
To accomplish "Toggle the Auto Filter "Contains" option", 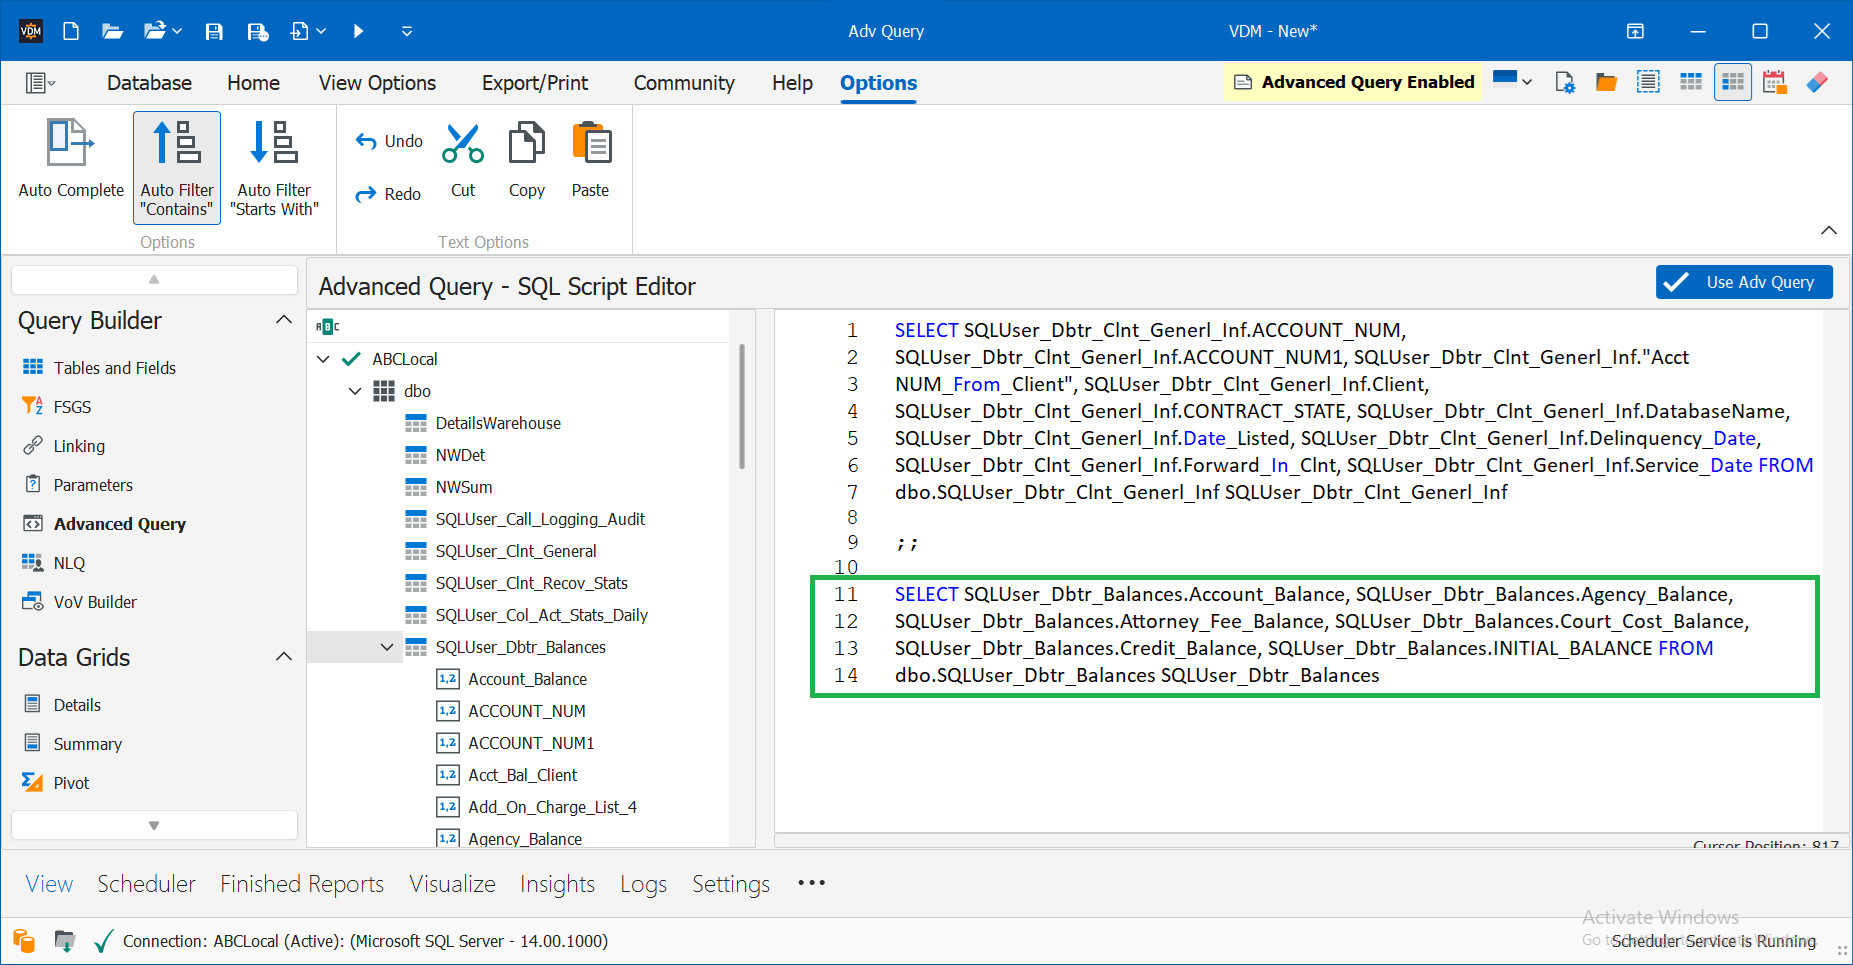I will click(176, 168).
